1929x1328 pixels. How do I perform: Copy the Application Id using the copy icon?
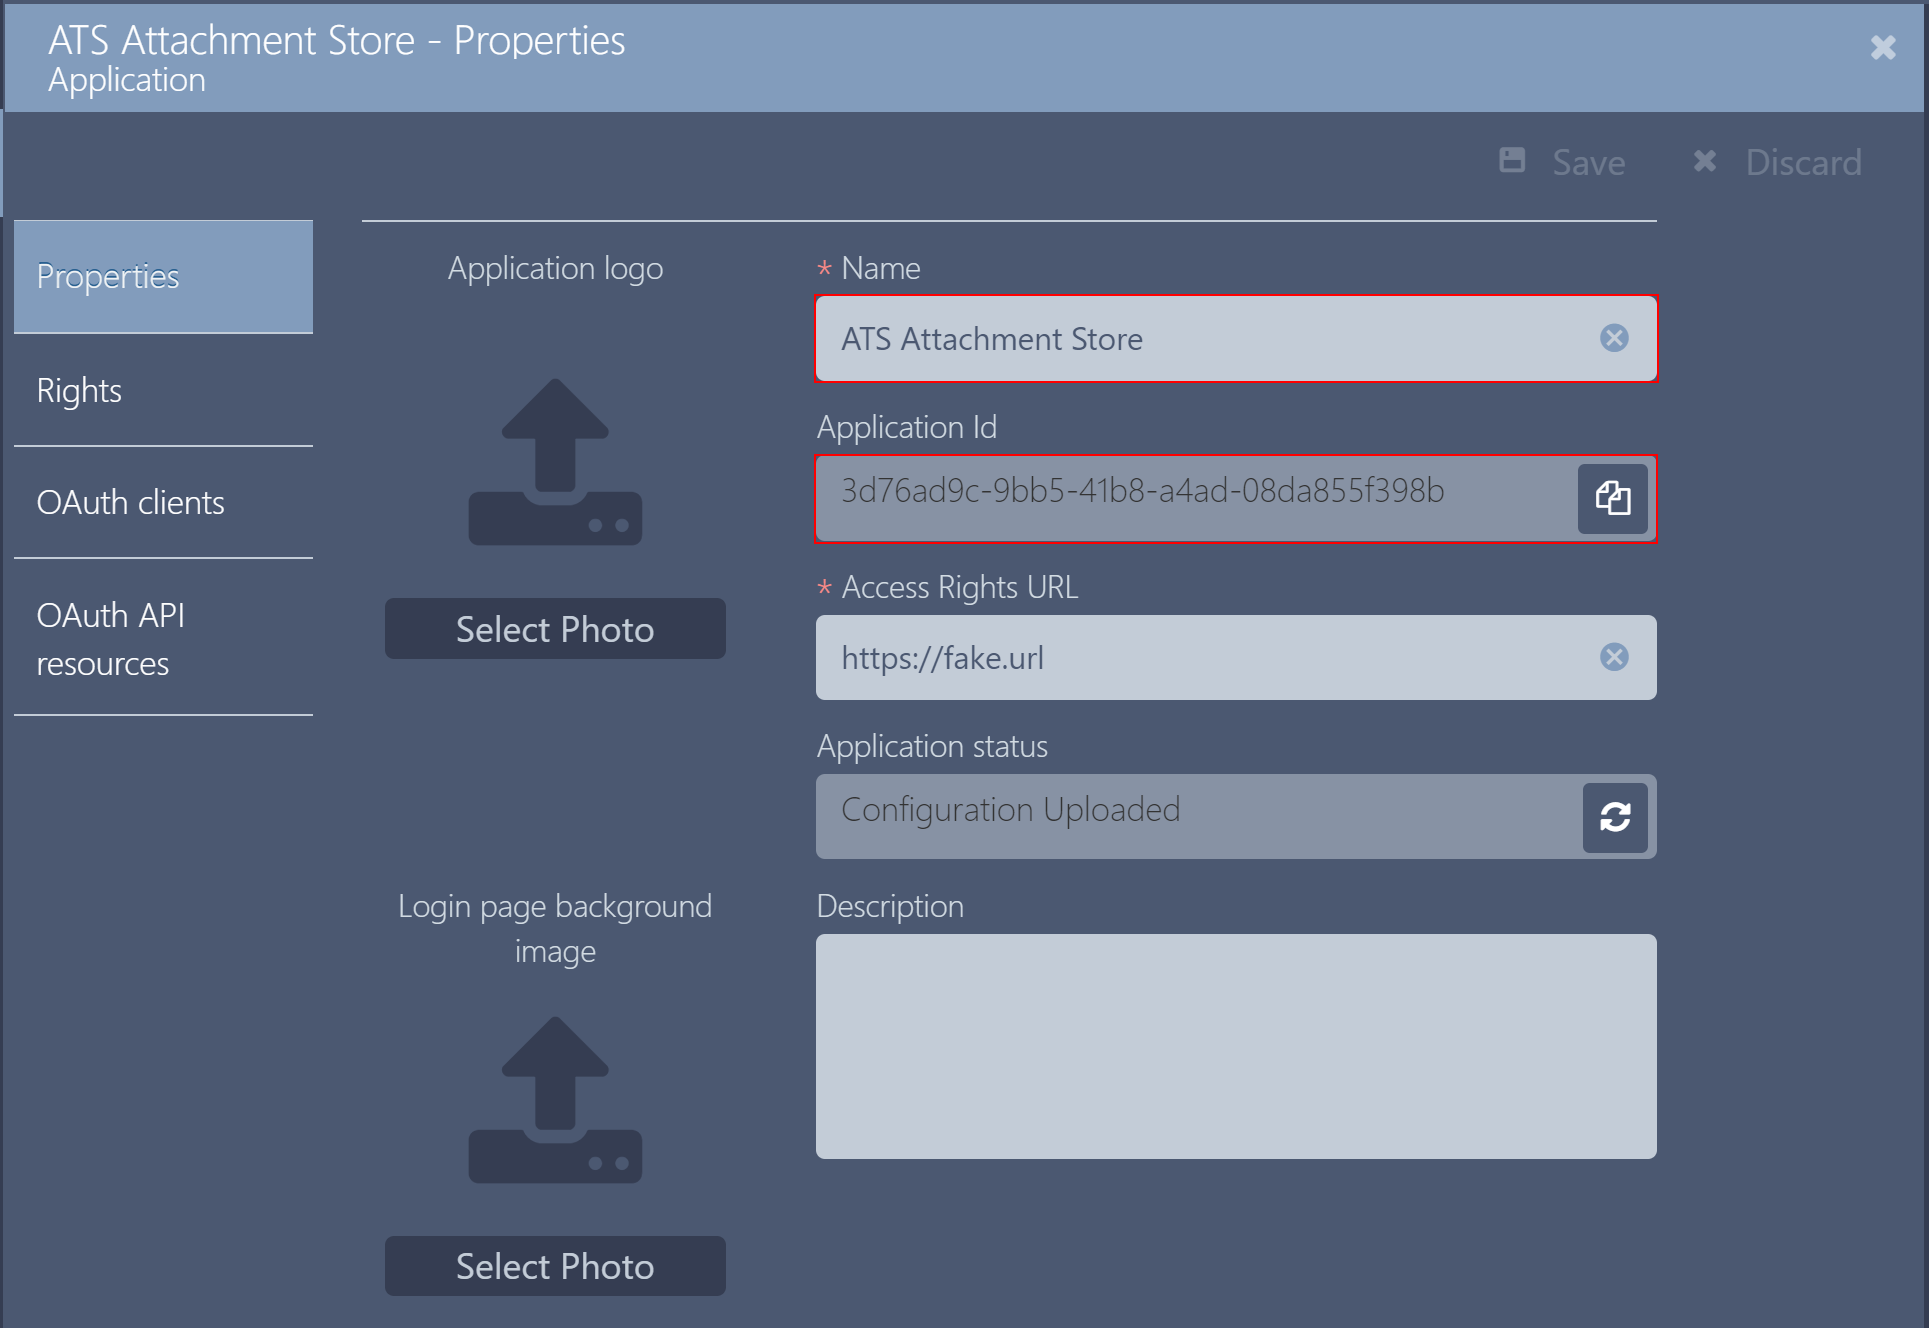click(x=1612, y=499)
